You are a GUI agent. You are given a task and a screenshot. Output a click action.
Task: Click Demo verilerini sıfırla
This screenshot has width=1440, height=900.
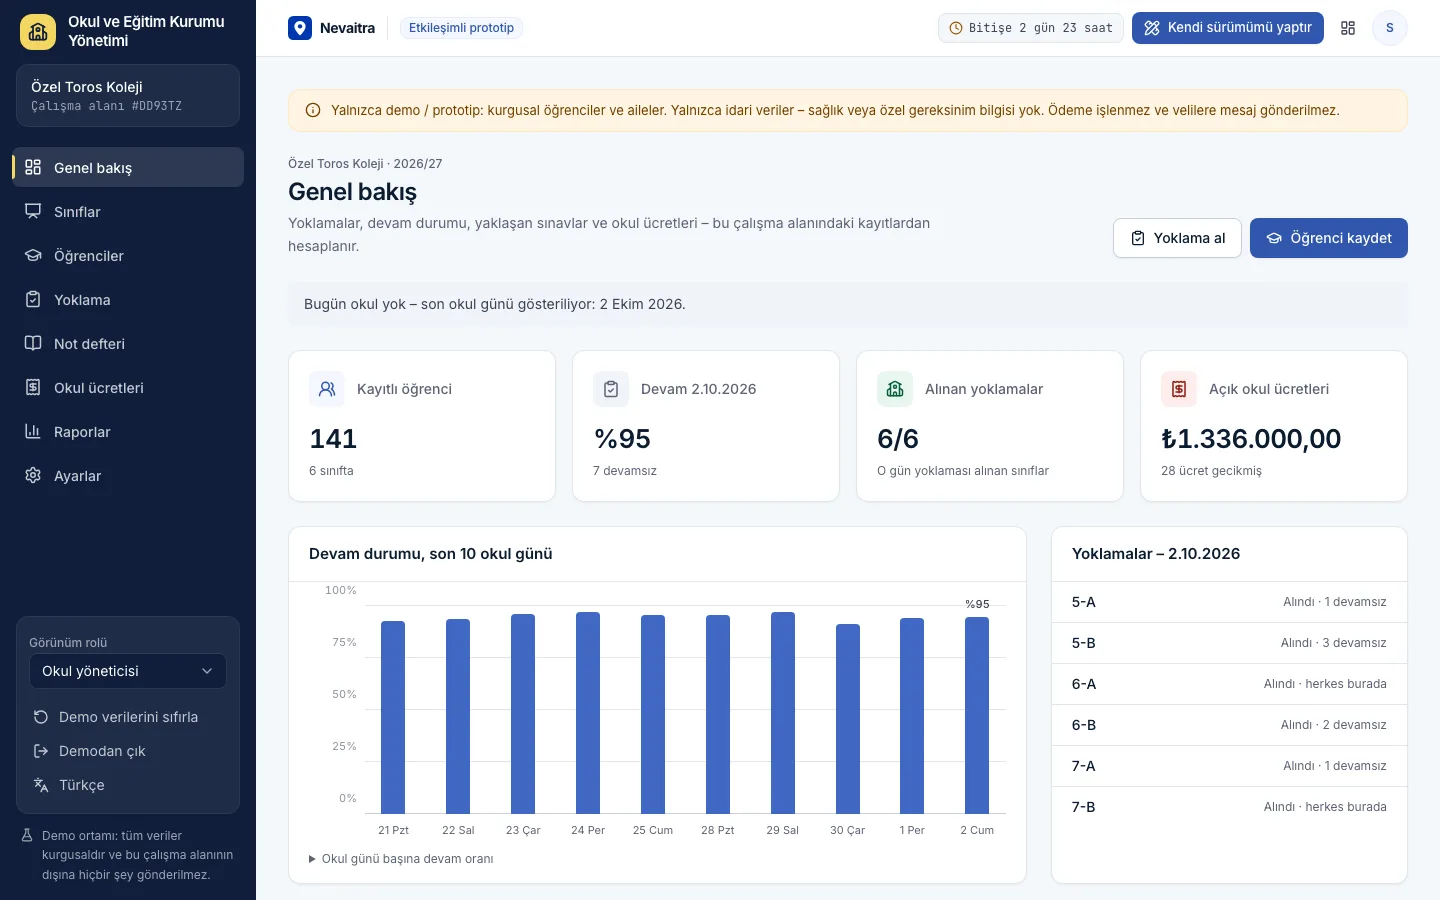(128, 717)
